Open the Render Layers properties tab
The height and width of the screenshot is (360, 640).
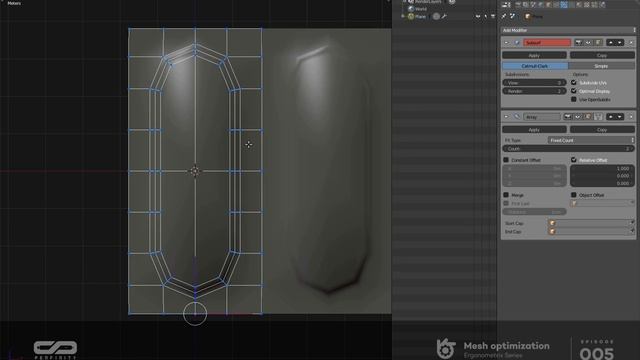coord(525,4)
